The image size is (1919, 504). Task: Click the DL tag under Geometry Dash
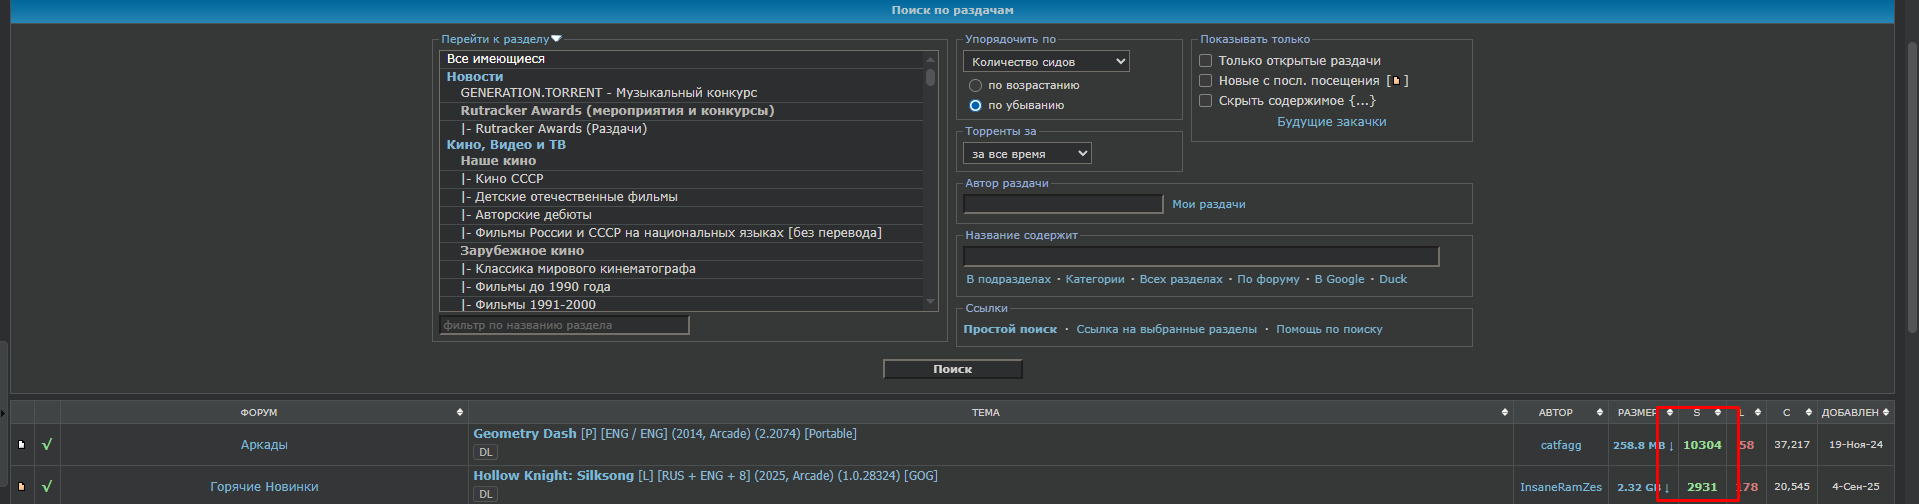[485, 452]
